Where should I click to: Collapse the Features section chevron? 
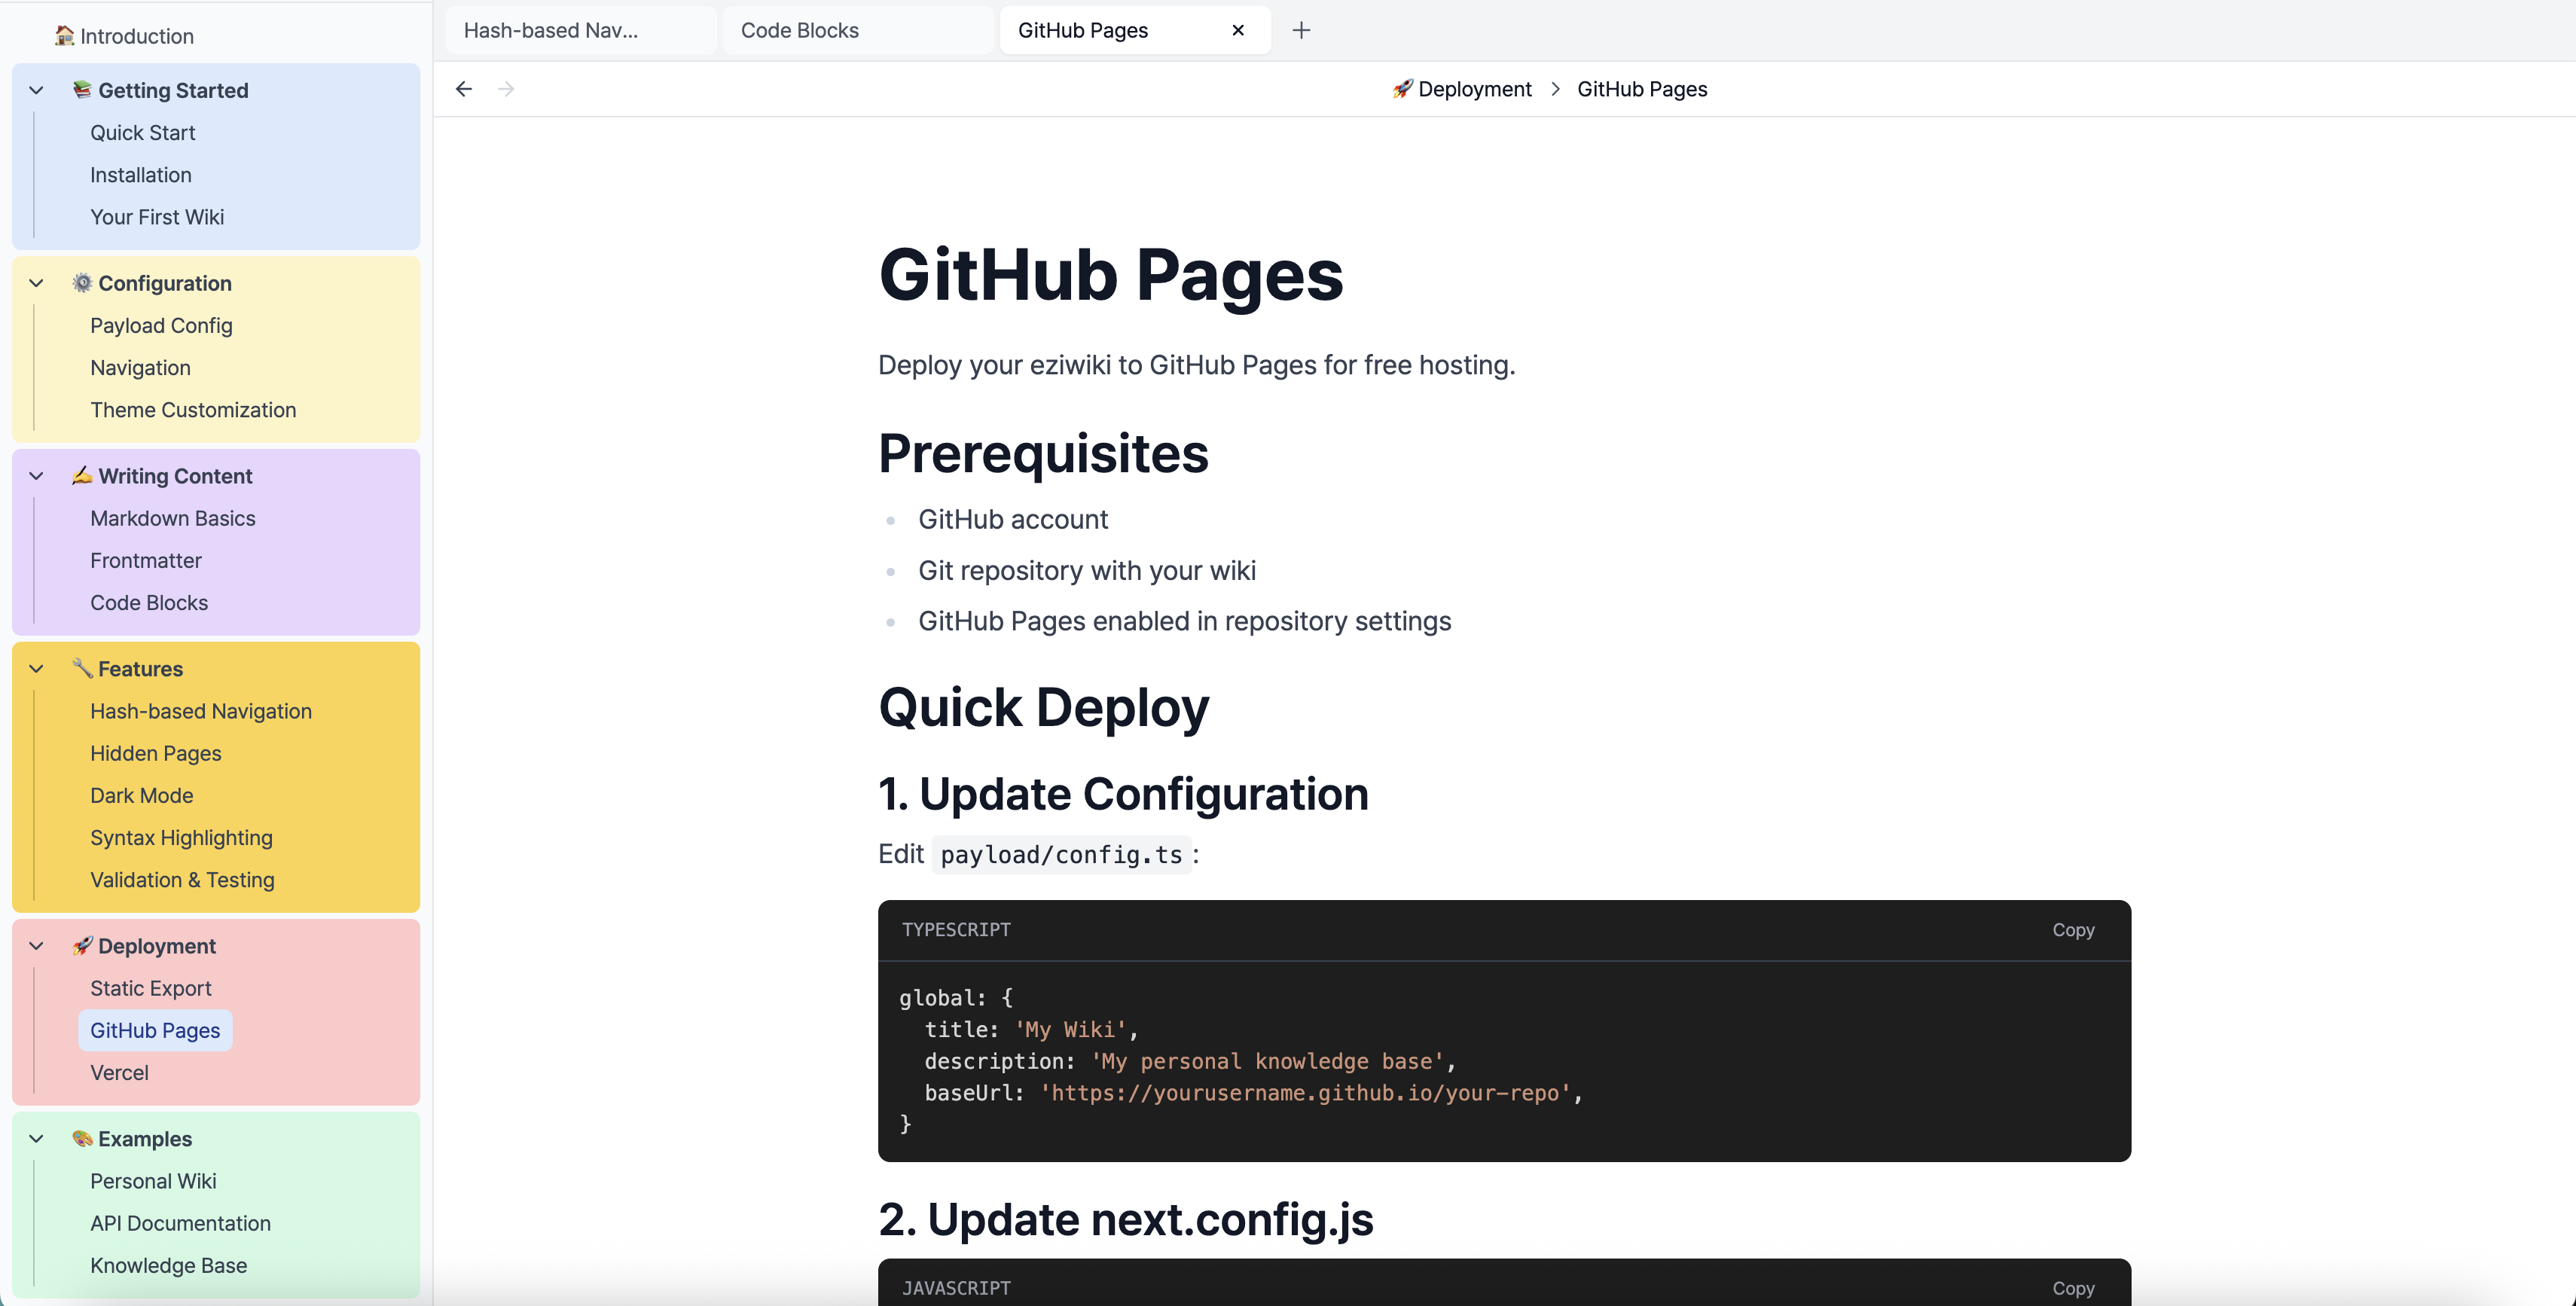click(x=36, y=668)
